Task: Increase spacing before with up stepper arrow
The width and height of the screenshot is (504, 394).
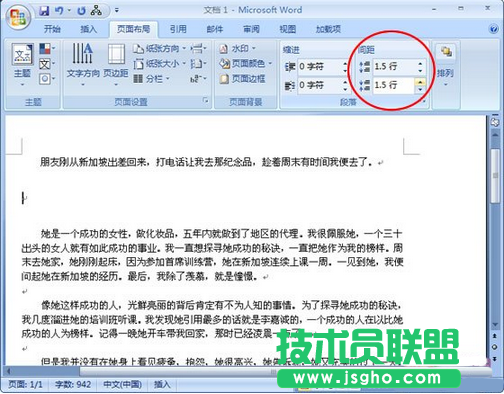Action: [420, 63]
